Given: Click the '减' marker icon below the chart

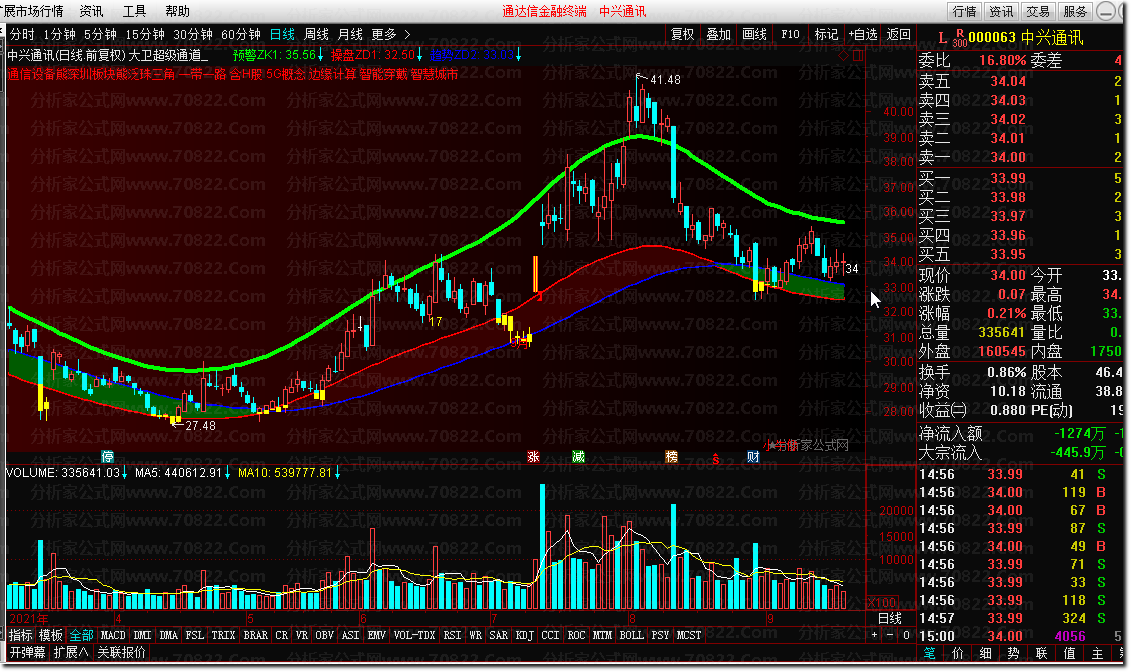Looking at the screenshot, I should click(578, 456).
